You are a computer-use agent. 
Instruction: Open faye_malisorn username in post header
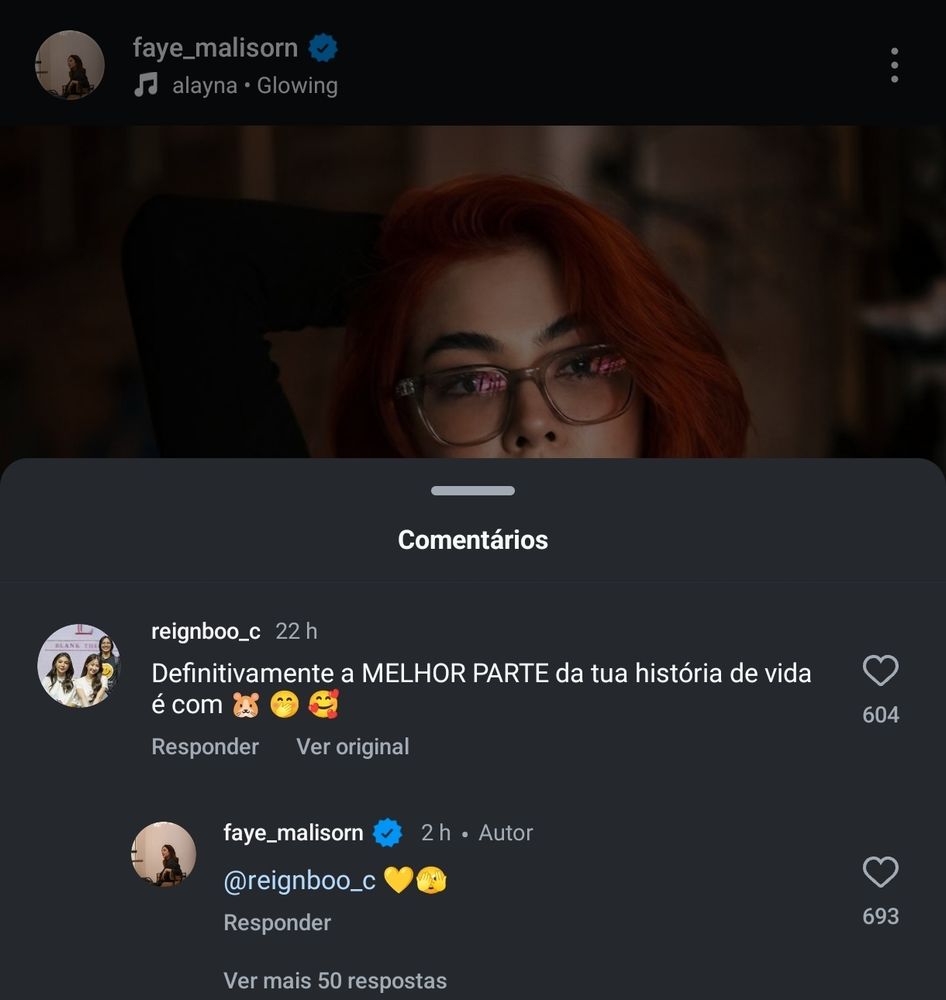[x=215, y=48]
